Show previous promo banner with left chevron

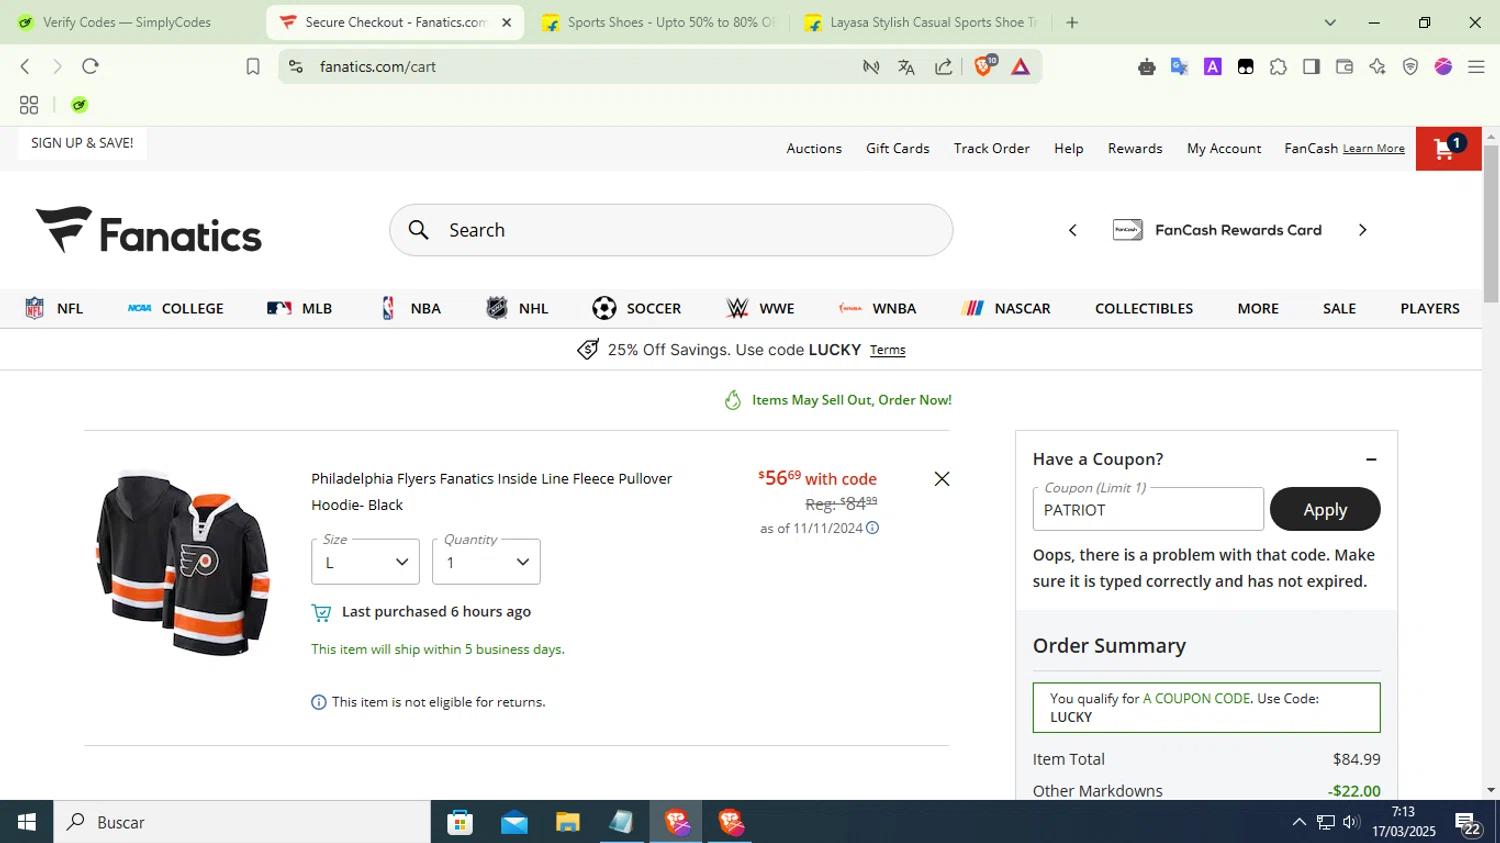click(x=1073, y=230)
